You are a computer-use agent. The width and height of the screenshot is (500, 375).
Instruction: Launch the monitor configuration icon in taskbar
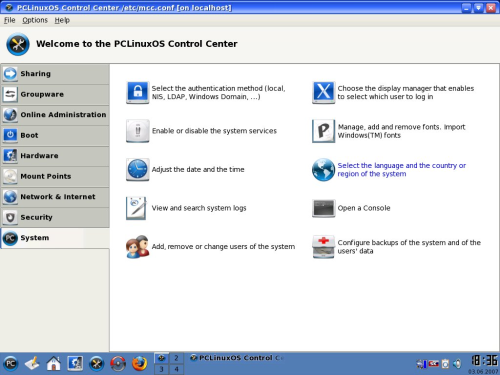pos(75,363)
